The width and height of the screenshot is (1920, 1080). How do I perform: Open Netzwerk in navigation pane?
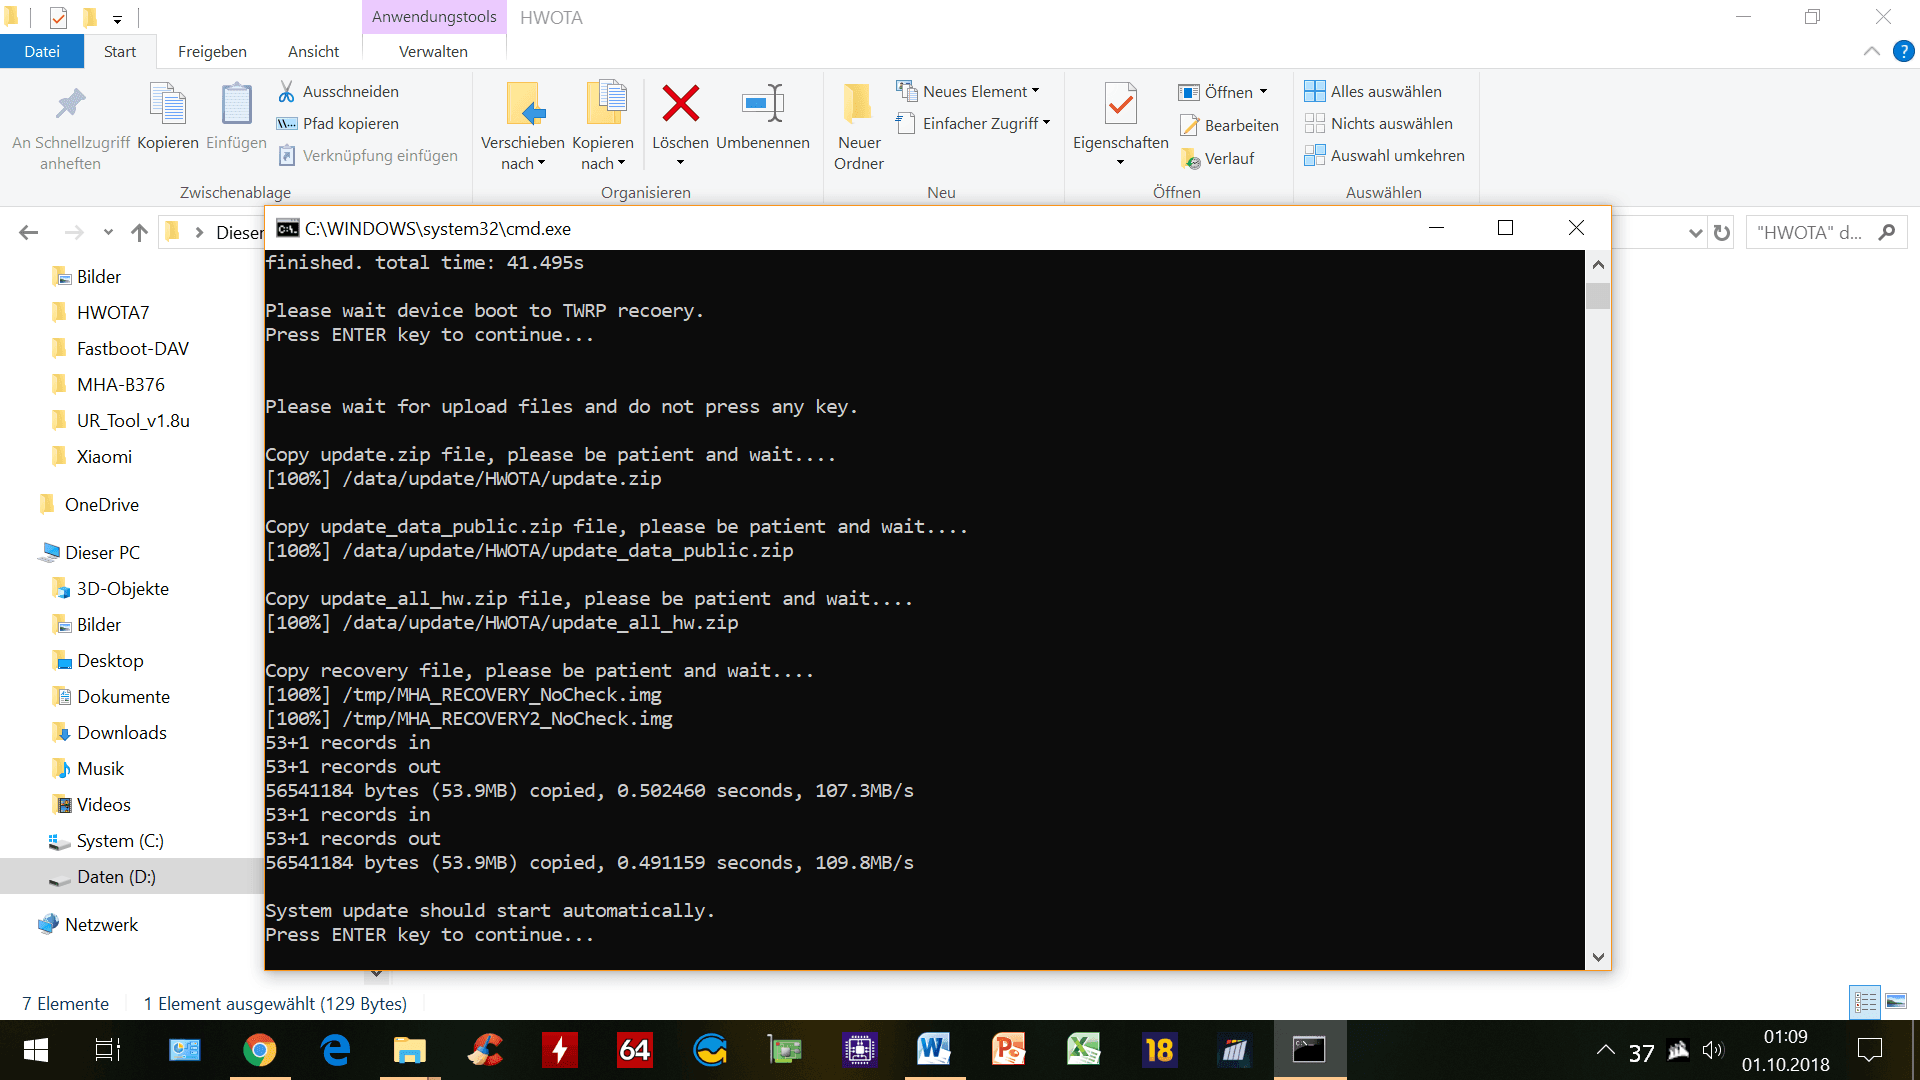[x=101, y=924]
